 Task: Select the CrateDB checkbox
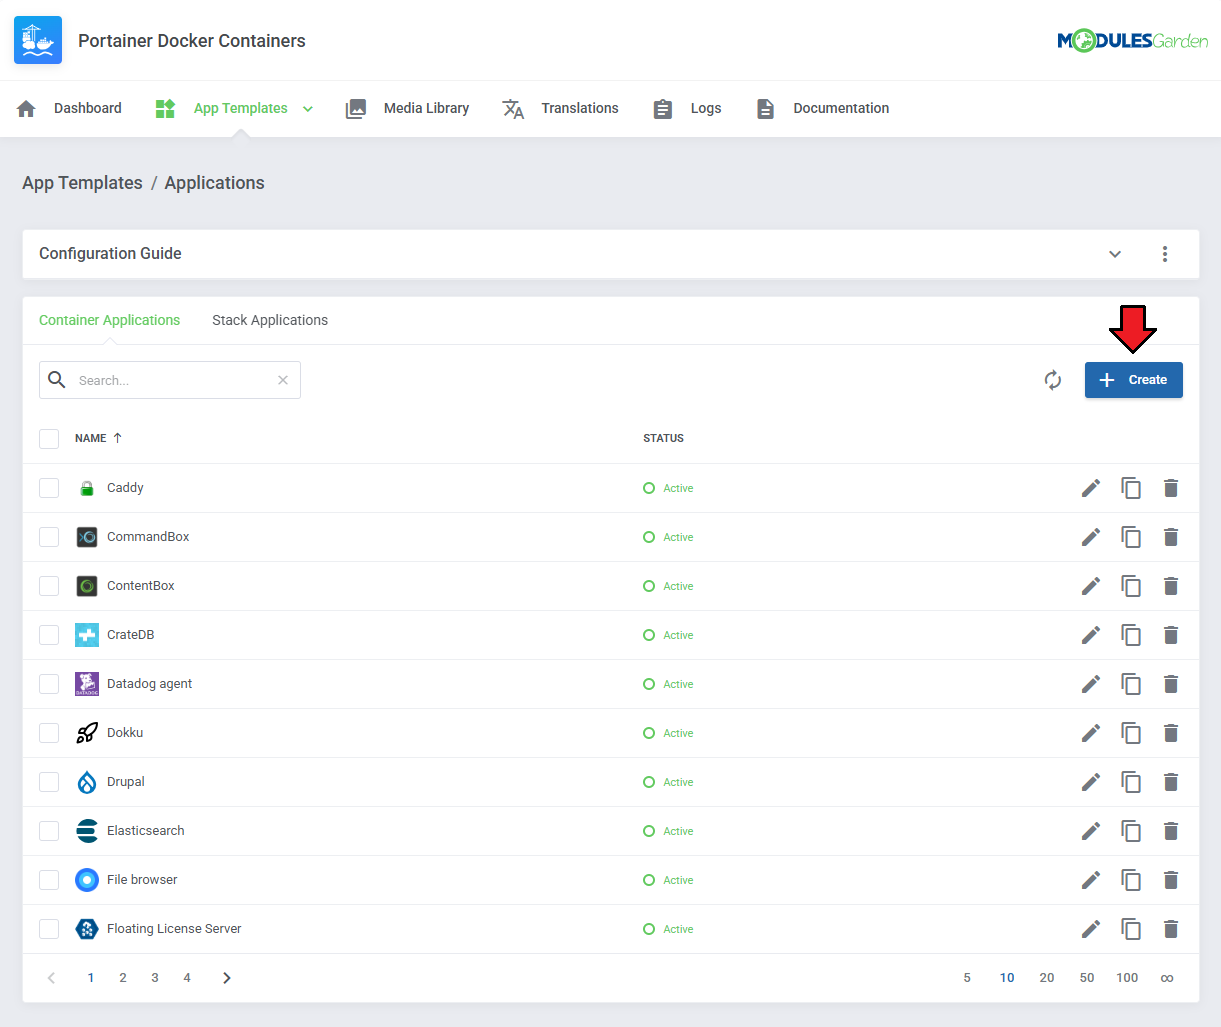coord(49,635)
